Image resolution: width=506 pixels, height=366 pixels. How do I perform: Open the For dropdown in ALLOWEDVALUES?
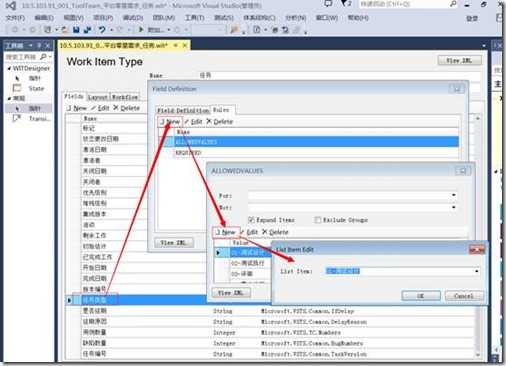pos(454,195)
